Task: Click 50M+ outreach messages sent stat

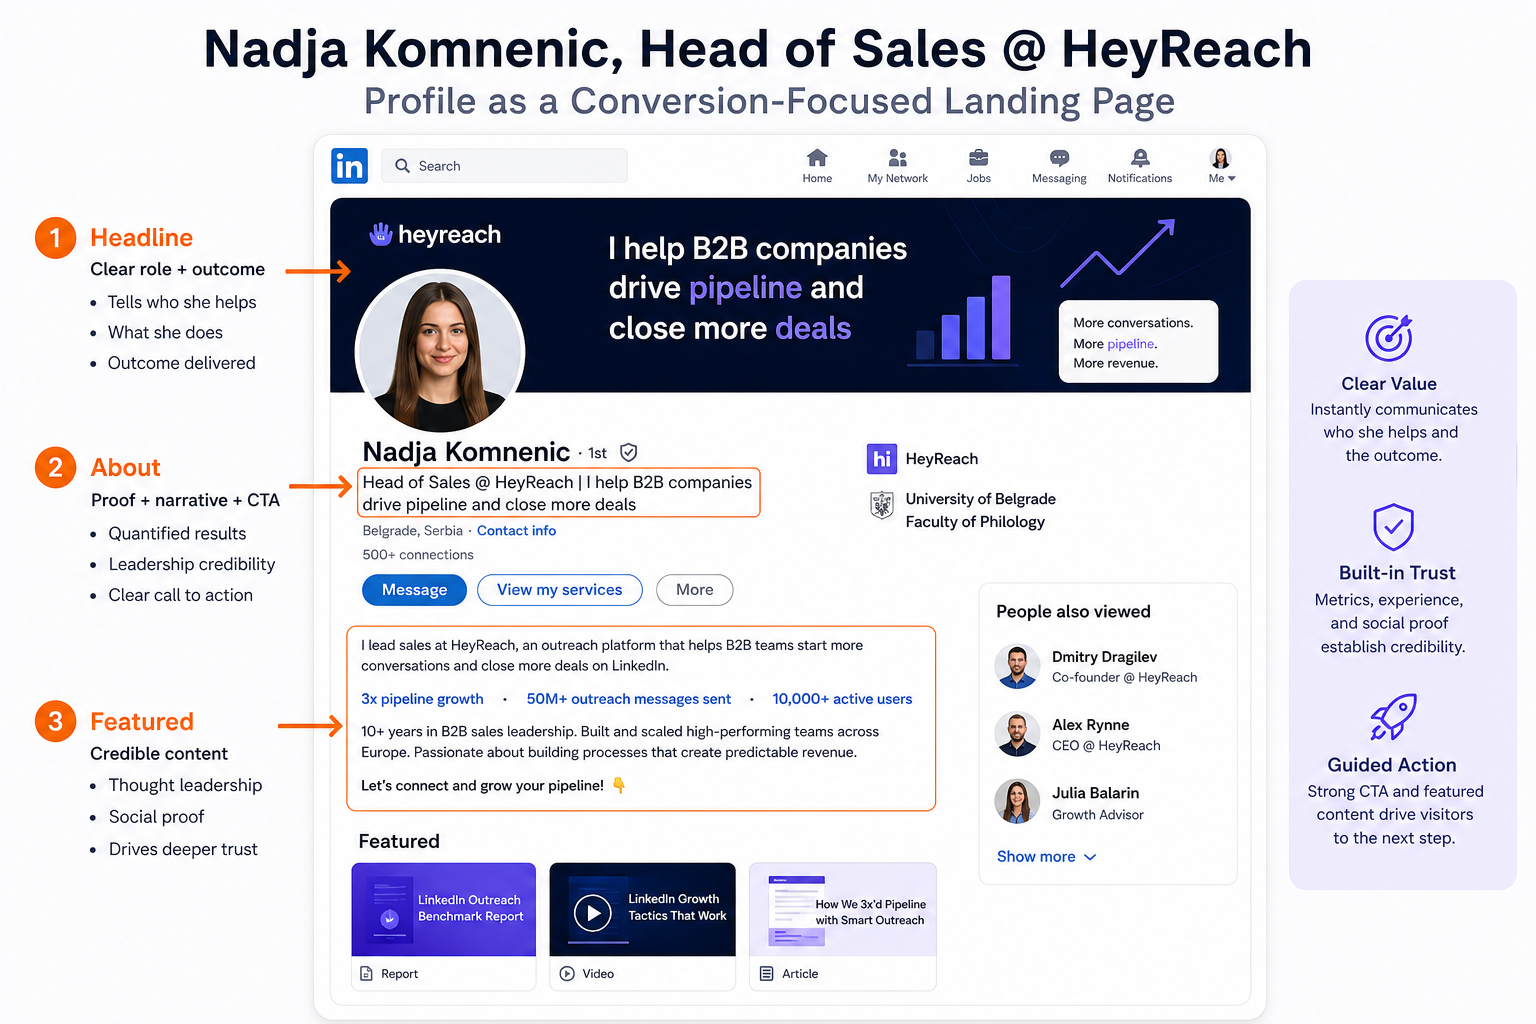Action: click(628, 699)
